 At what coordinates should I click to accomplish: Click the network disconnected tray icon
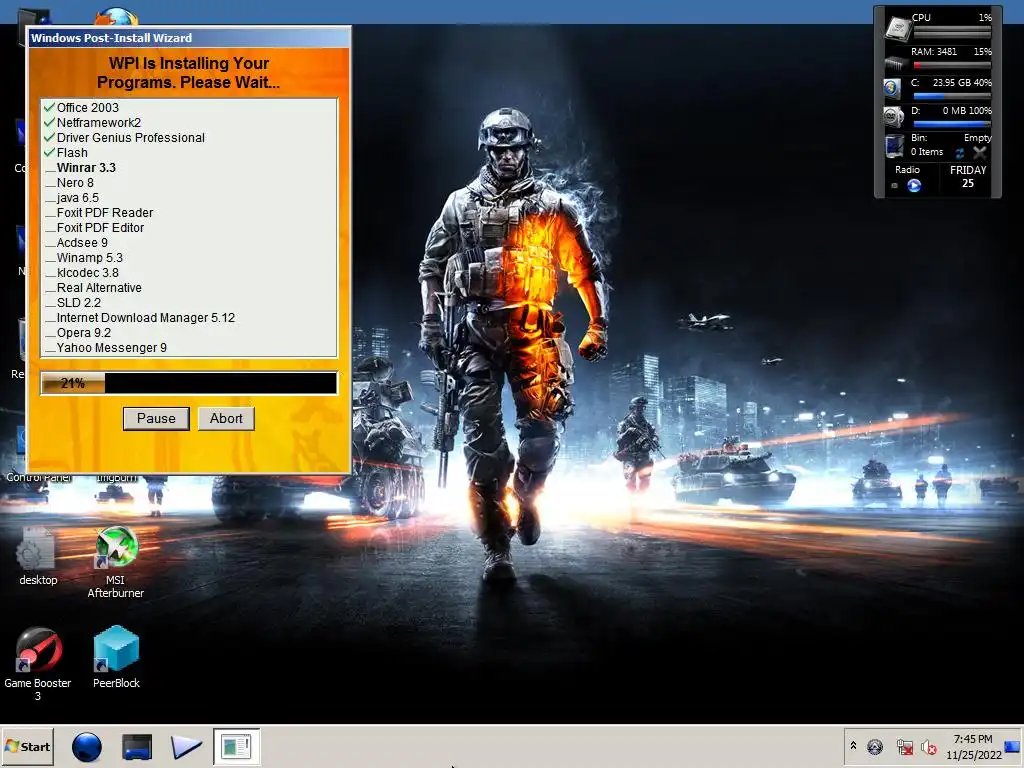904,746
